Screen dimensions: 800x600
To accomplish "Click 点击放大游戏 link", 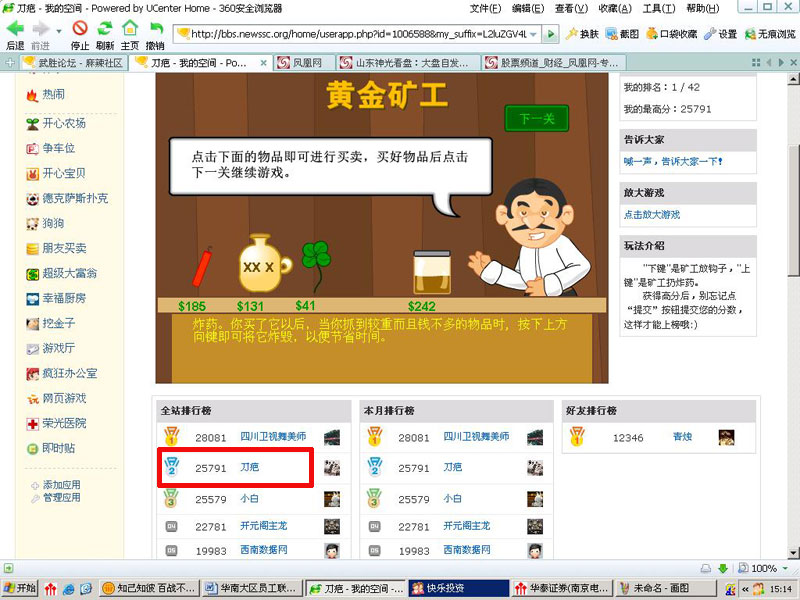I will 652,214.
